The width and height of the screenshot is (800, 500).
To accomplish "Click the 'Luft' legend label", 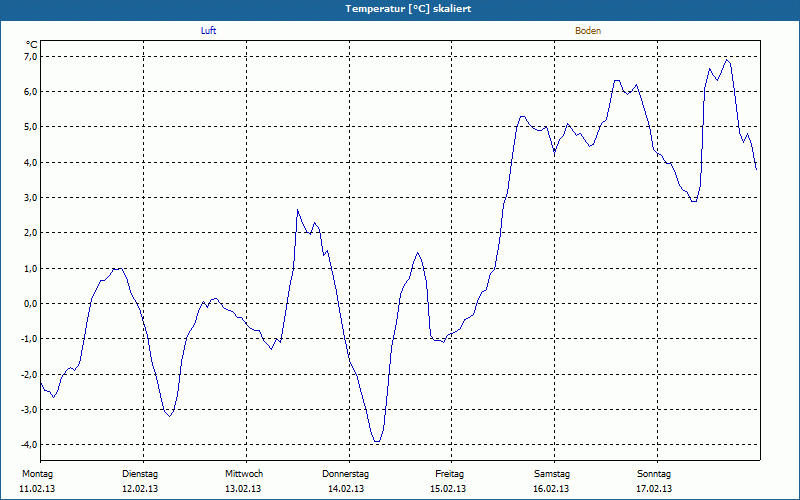I will 208,31.
